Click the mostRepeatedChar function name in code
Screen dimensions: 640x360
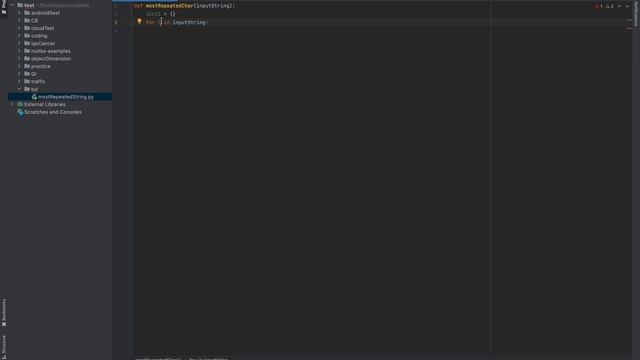coord(169,6)
